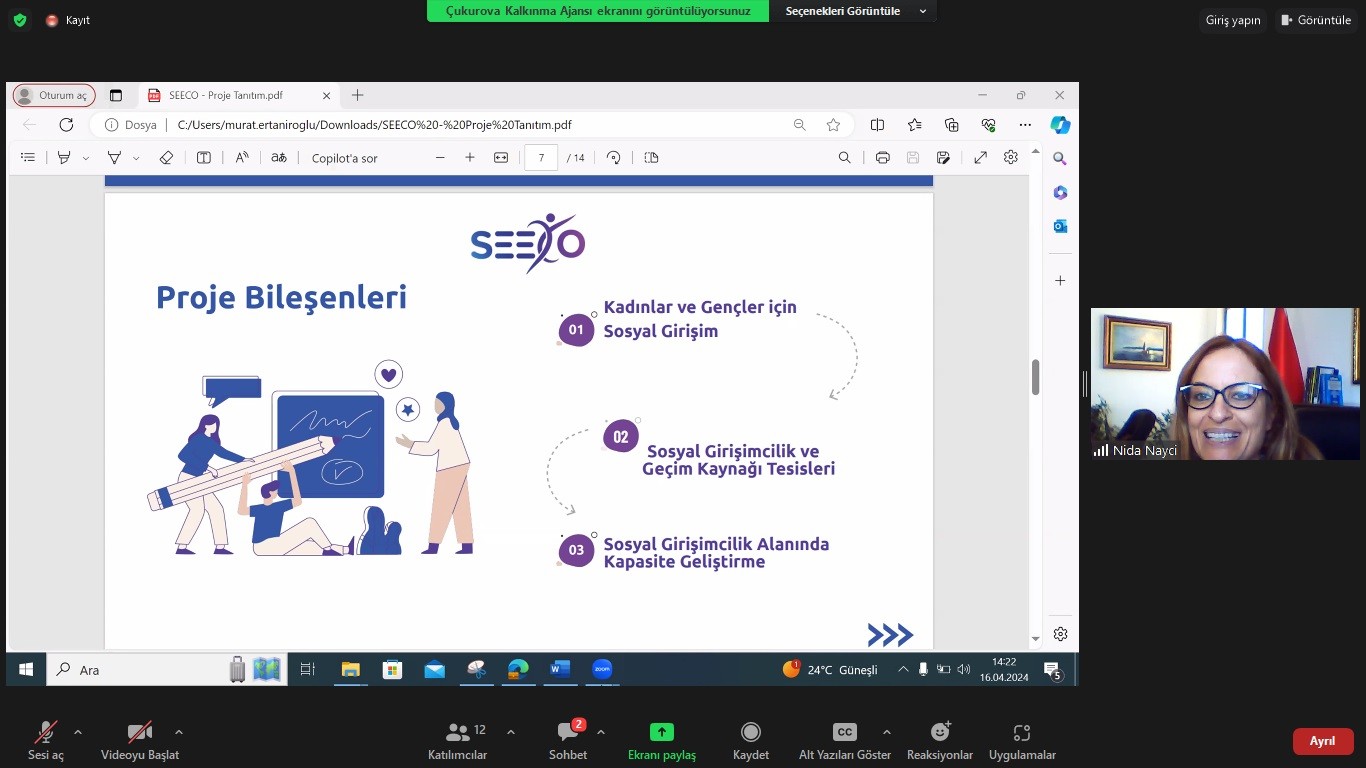
Task: Click the zoom magnifier in address bar
Action: coord(800,125)
